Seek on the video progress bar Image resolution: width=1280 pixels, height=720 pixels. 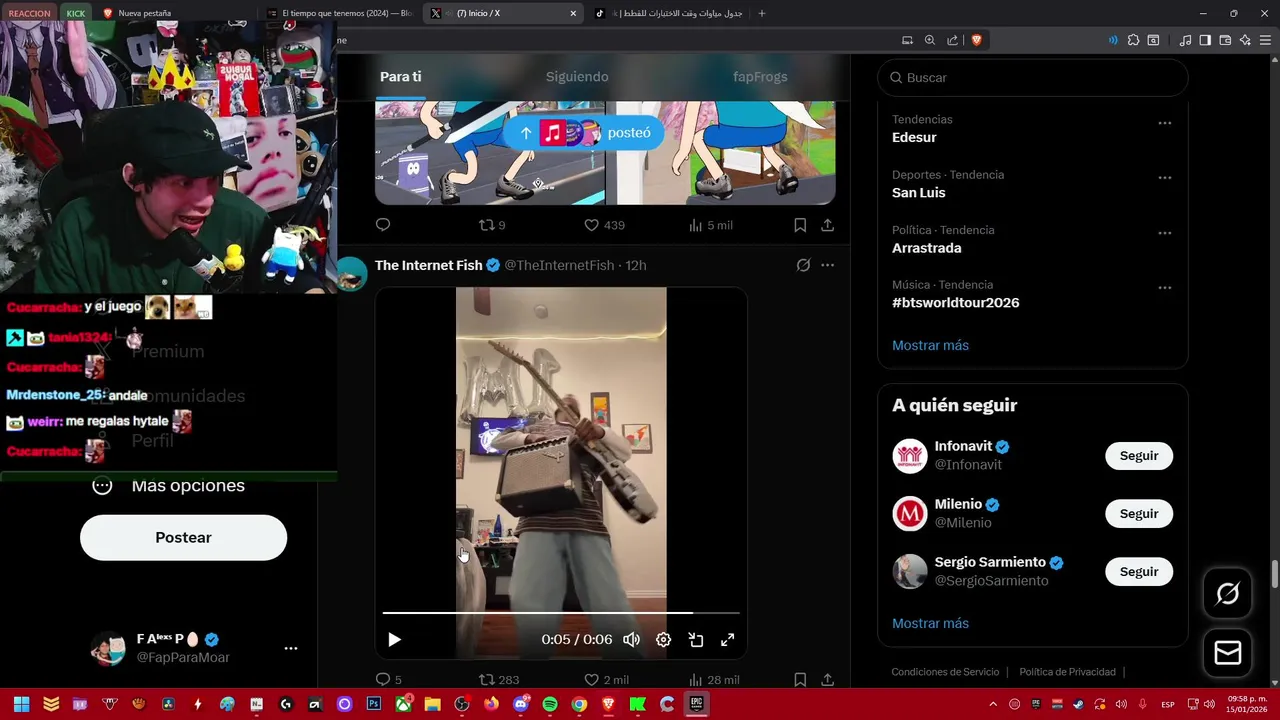(x=561, y=612)
